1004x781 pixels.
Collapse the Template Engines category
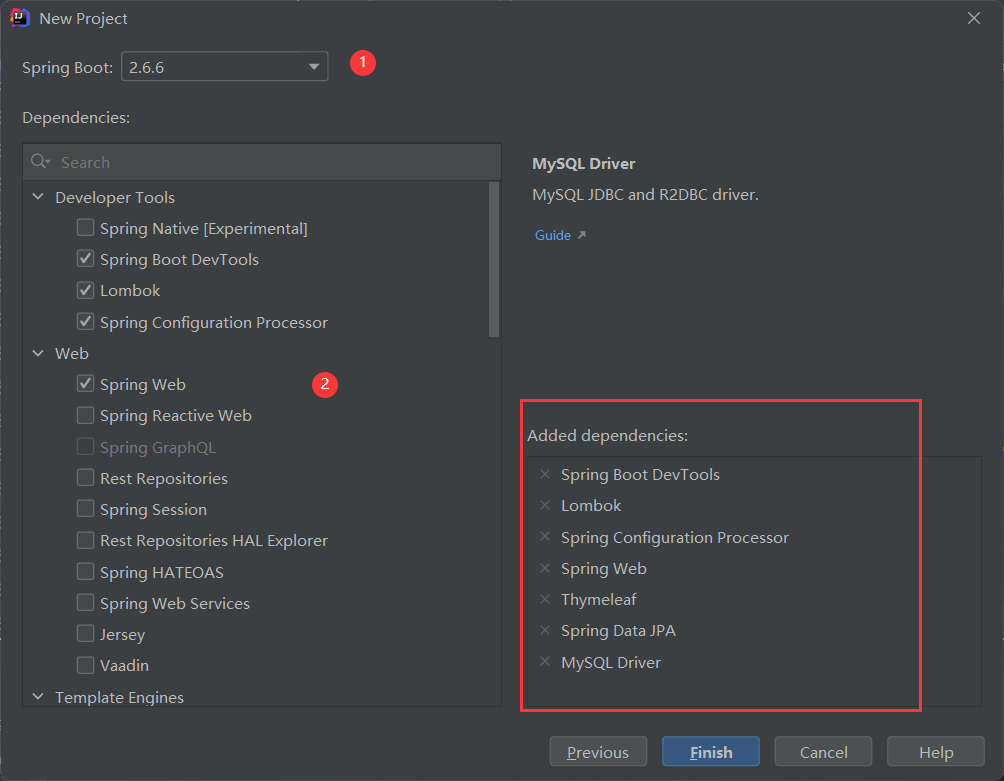(38, 697)
